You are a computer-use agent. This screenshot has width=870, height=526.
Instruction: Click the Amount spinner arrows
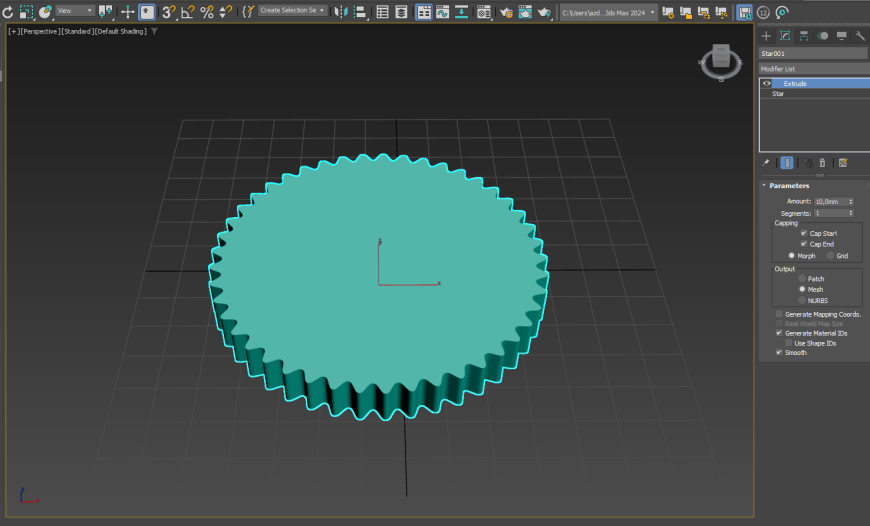[x=851, y=201]
